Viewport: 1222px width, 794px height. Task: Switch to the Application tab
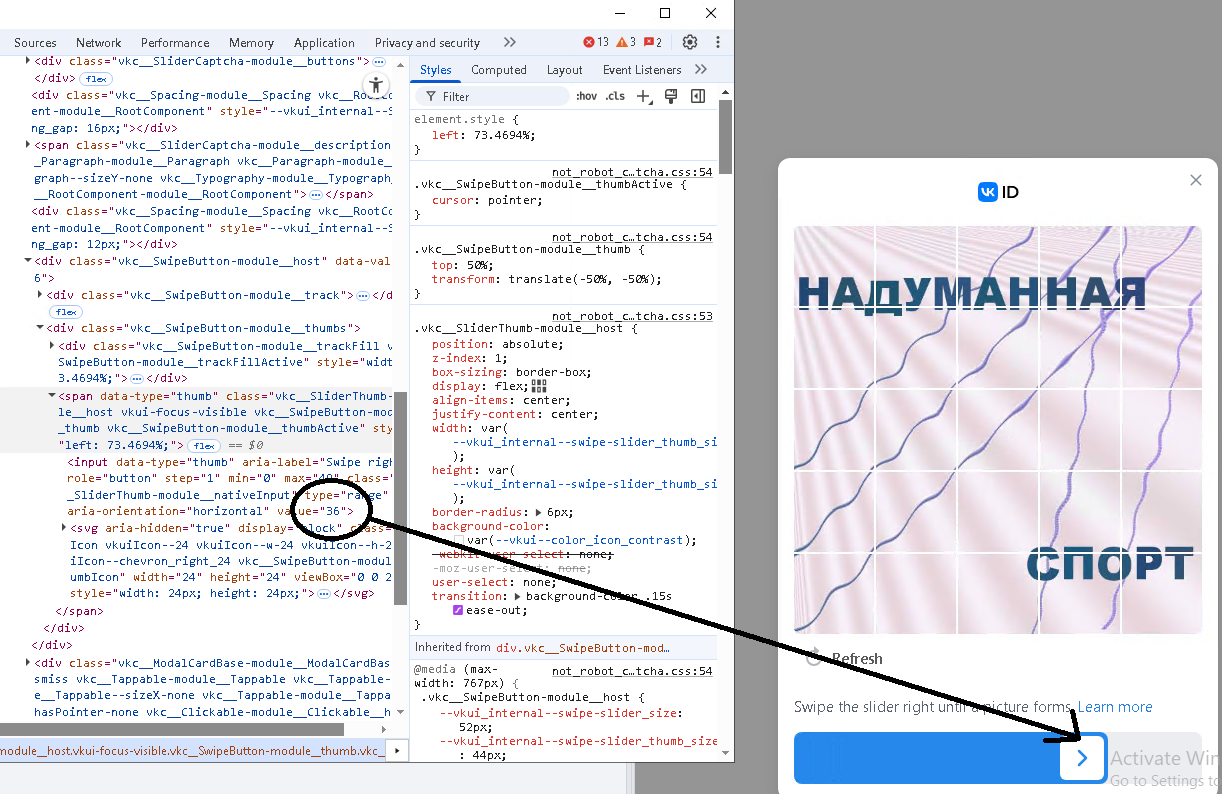(x=324, y=42)
